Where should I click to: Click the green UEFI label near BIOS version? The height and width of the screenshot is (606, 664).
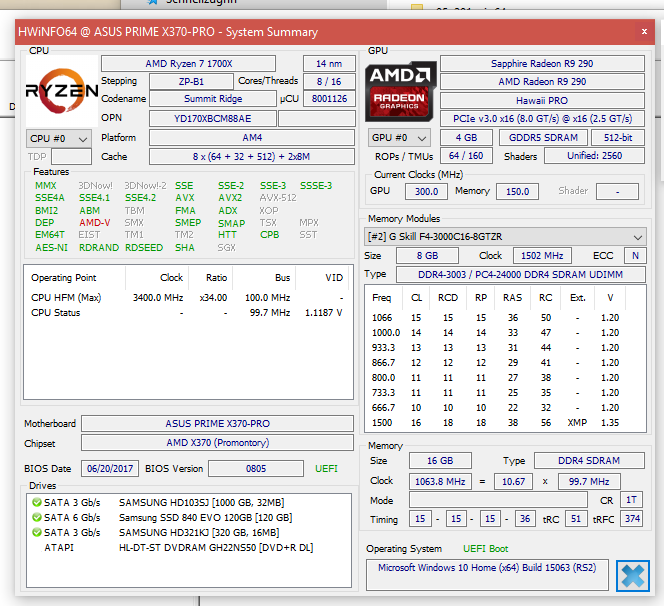(x=326, y=469)
